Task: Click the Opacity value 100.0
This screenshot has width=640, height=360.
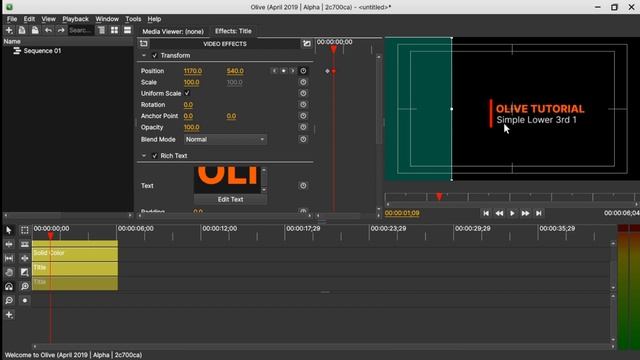Action: coord(191,127)
